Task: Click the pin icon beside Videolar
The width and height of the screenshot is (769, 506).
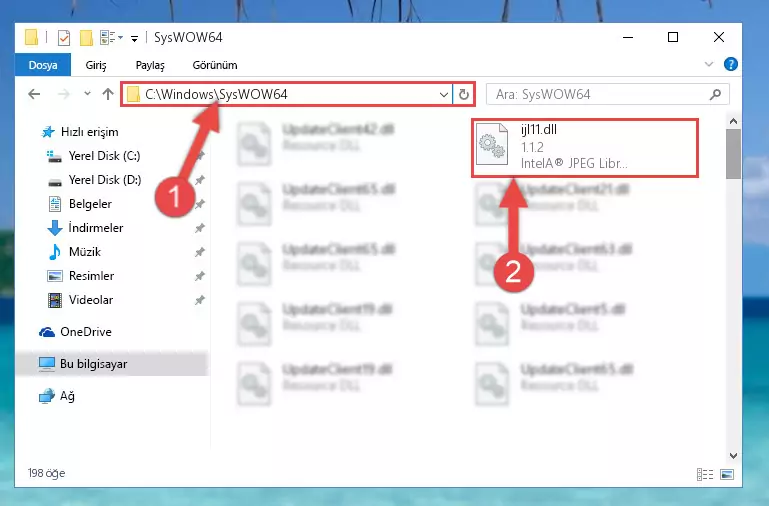Action: coord(200,300)
